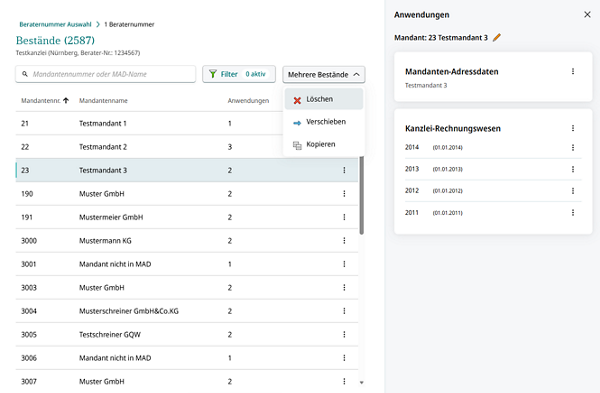600x393 pixels.
Task: Open the Mandanten-Adressdaten card options menu
Action: tap(573, 71)
